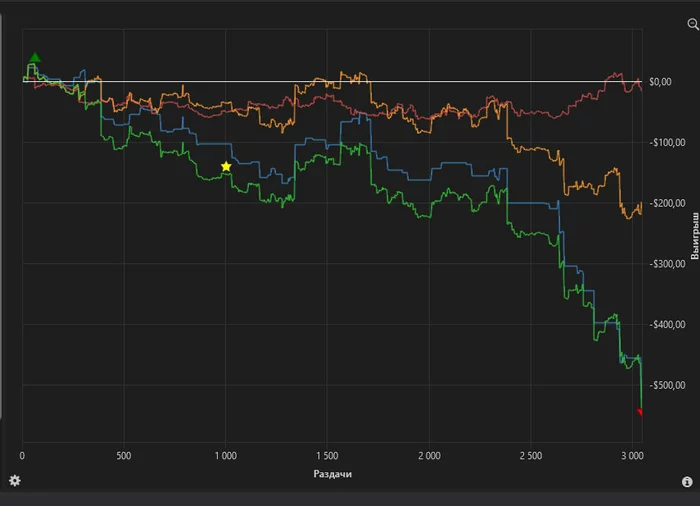Click the red down-triangle low marker
The height and width of the screenshot is (506, 700).
click(x=640, y=411)
